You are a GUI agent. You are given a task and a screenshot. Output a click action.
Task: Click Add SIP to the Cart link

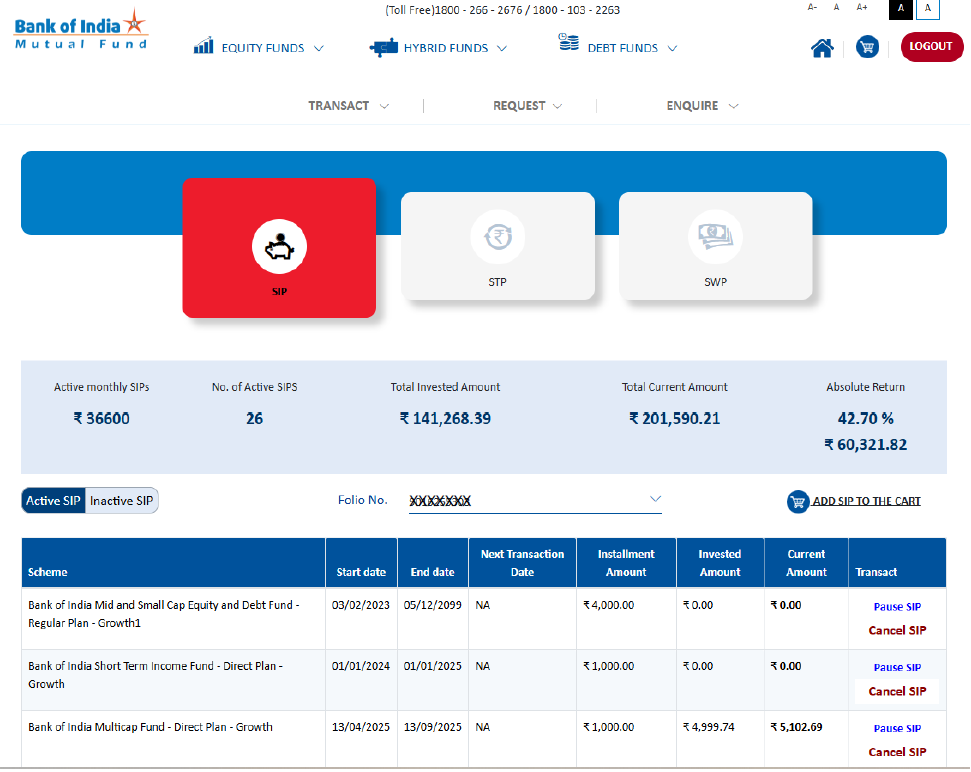pyautogui.click(x=866, y=501)
